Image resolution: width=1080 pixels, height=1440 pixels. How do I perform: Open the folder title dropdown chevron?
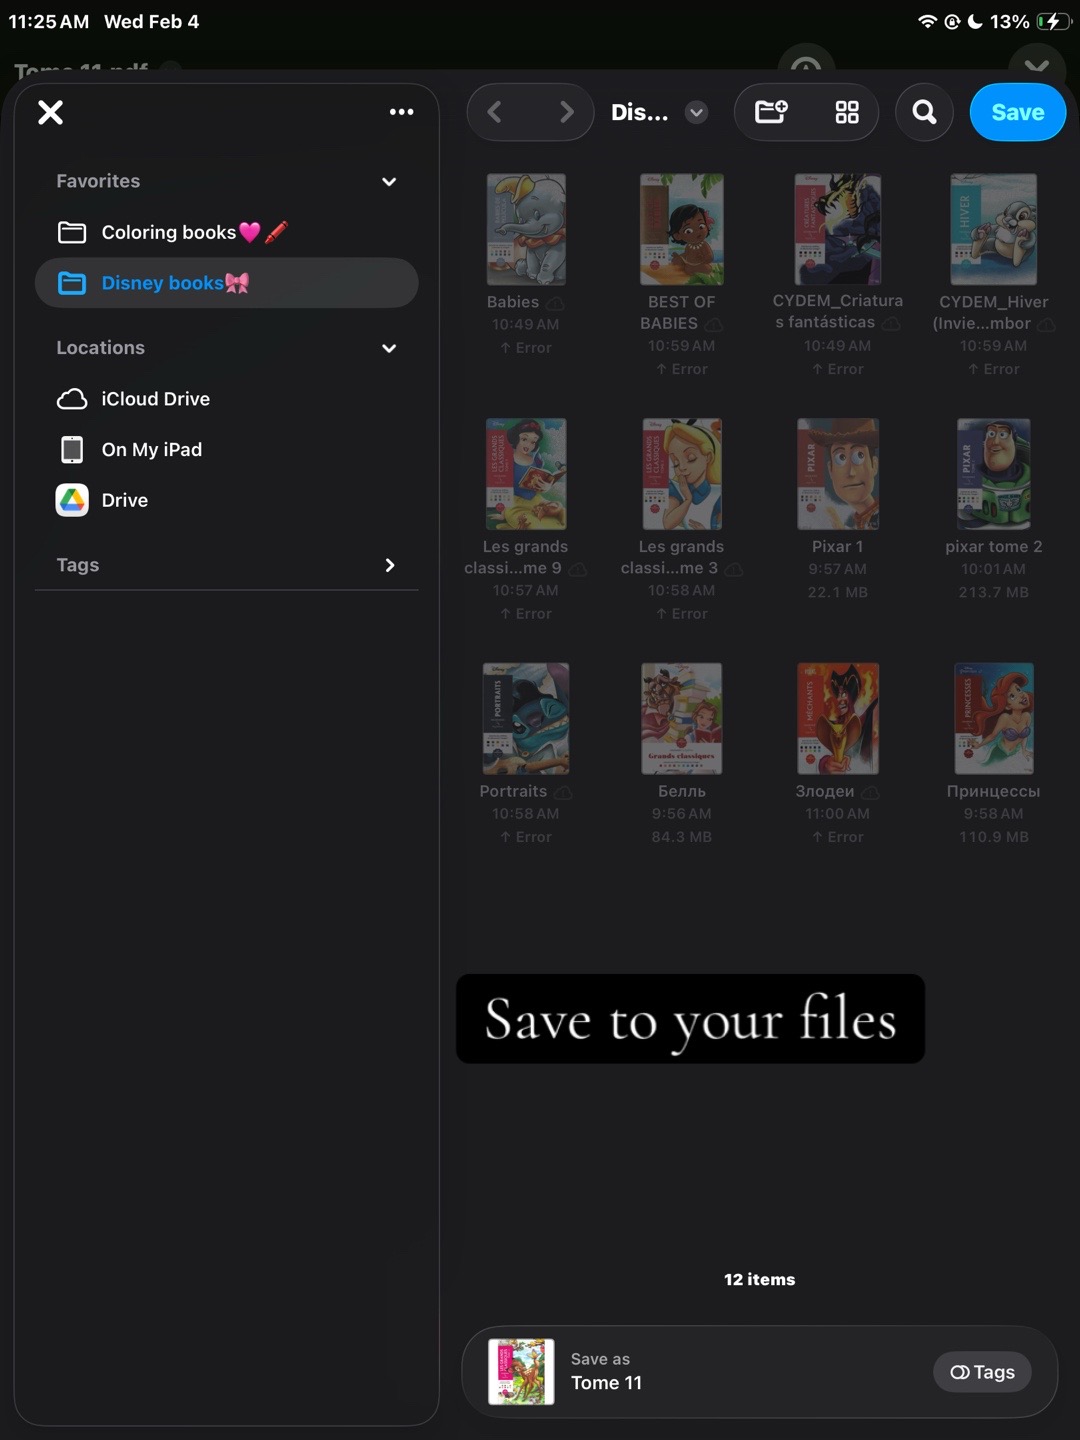click(697, 112)
